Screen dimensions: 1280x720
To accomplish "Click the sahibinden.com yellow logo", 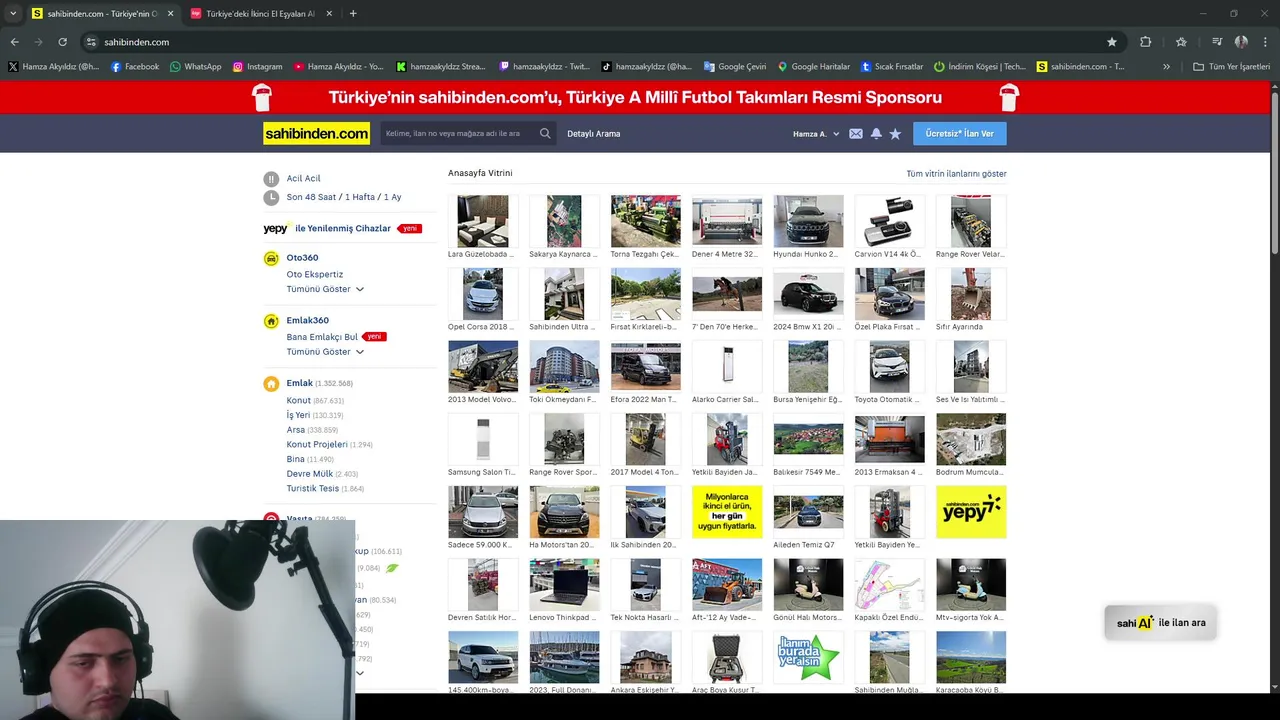I will [x=316, y=134].
